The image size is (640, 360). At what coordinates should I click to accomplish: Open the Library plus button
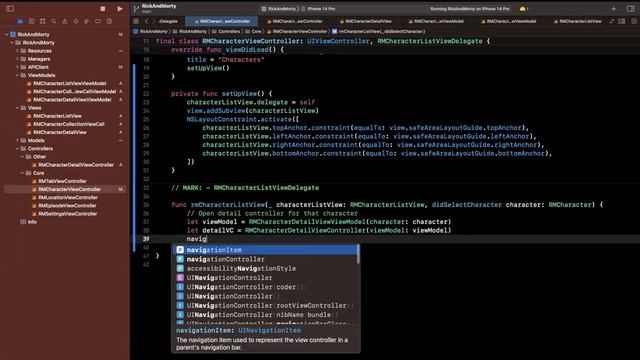[x=613, y=9]
